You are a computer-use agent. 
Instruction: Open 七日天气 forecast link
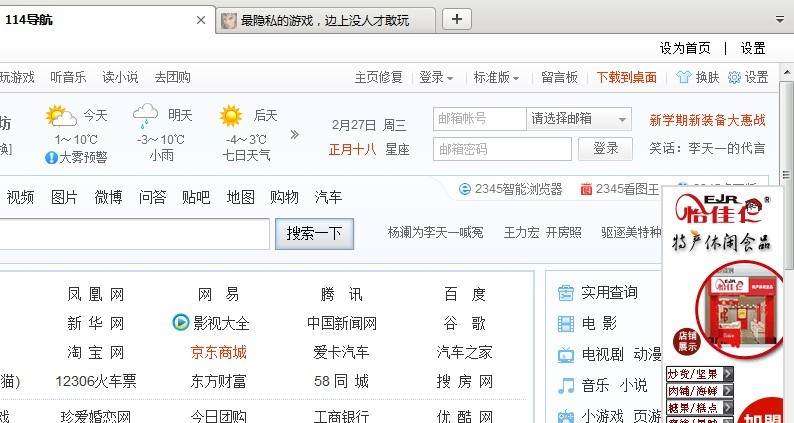click(x=247, y=155)
